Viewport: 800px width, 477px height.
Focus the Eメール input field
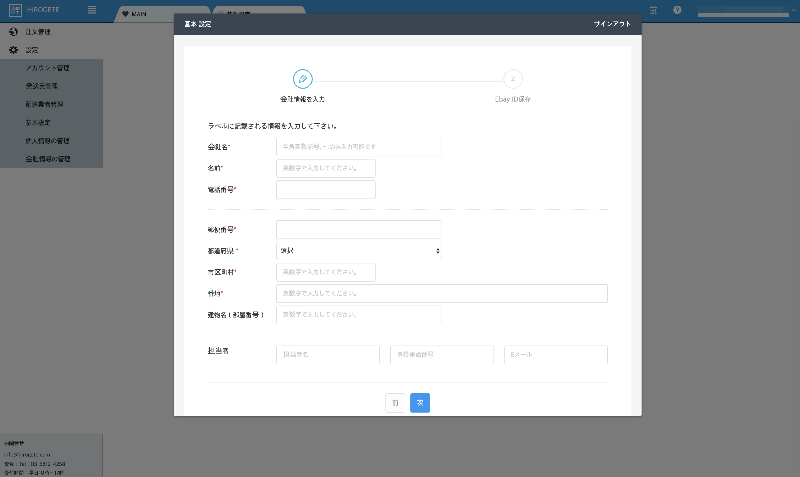[556, 355]
